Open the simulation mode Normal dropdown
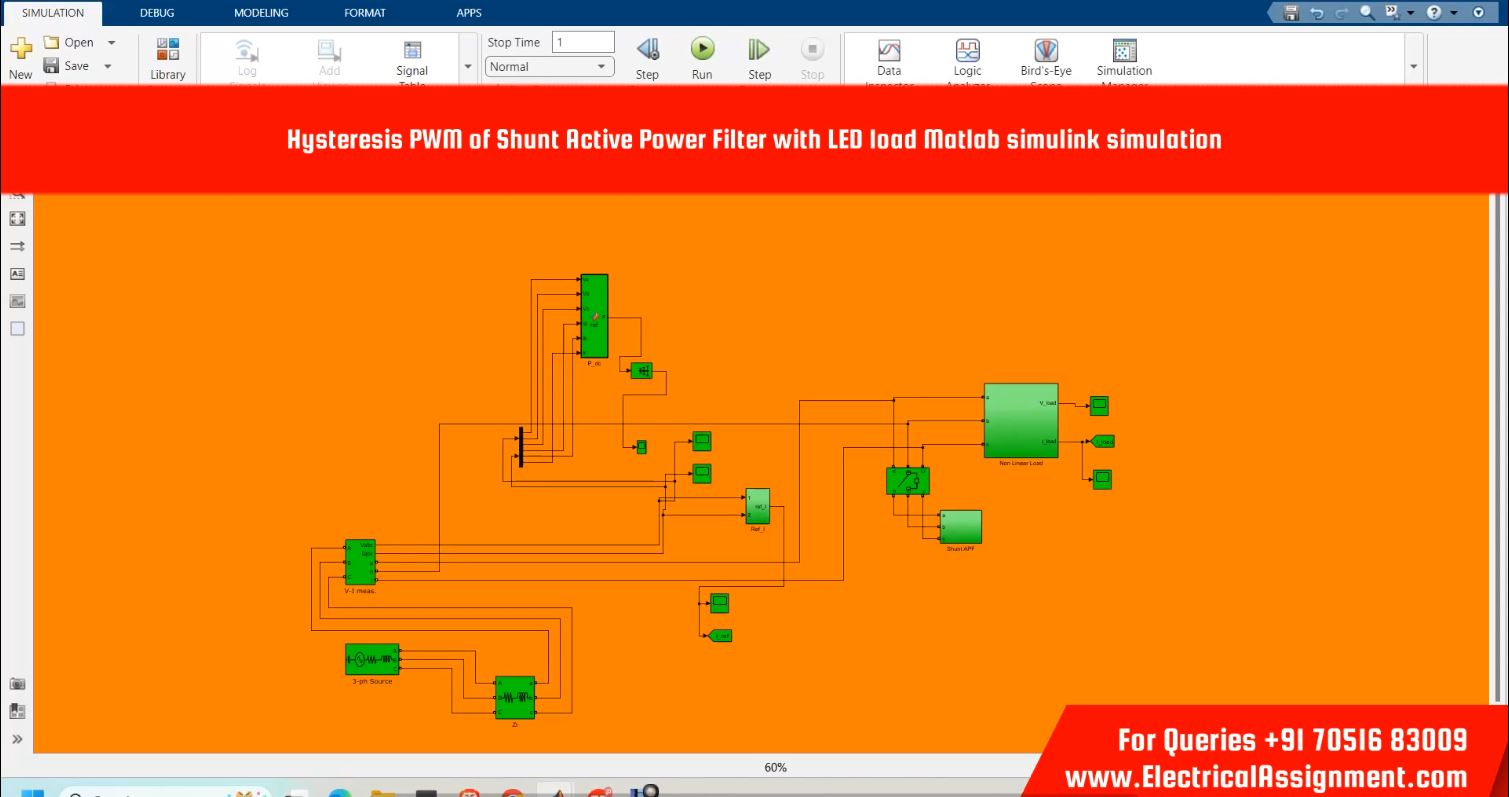The height and width of the screenshot is (797, 1509). (x=549, y=67)
